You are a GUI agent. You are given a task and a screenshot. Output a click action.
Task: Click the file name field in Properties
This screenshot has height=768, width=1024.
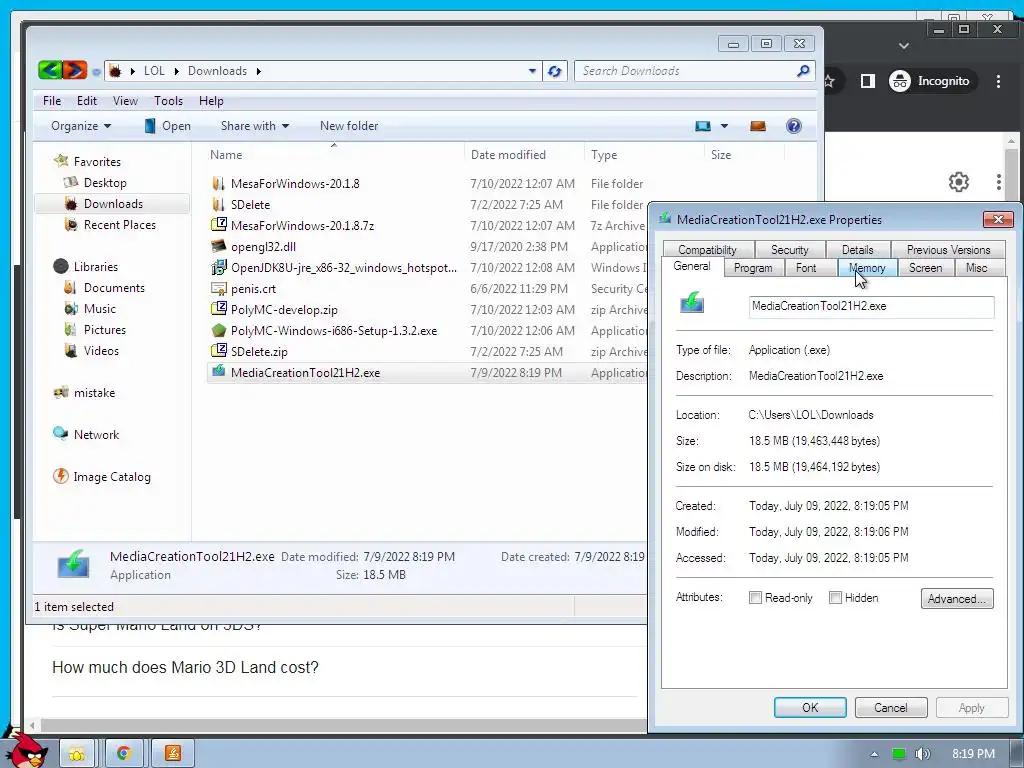[871, 306]
